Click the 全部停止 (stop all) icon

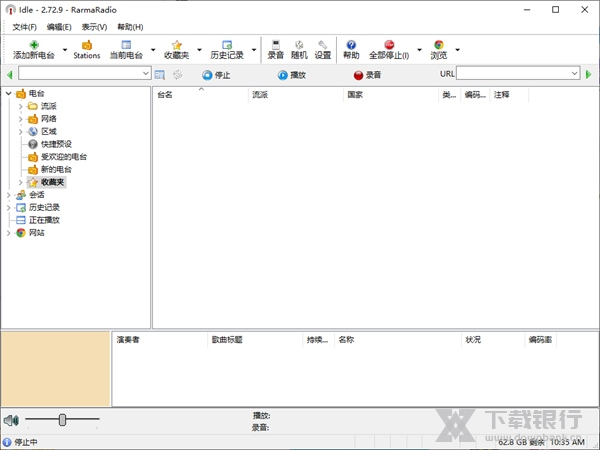[x=389, y=46]
